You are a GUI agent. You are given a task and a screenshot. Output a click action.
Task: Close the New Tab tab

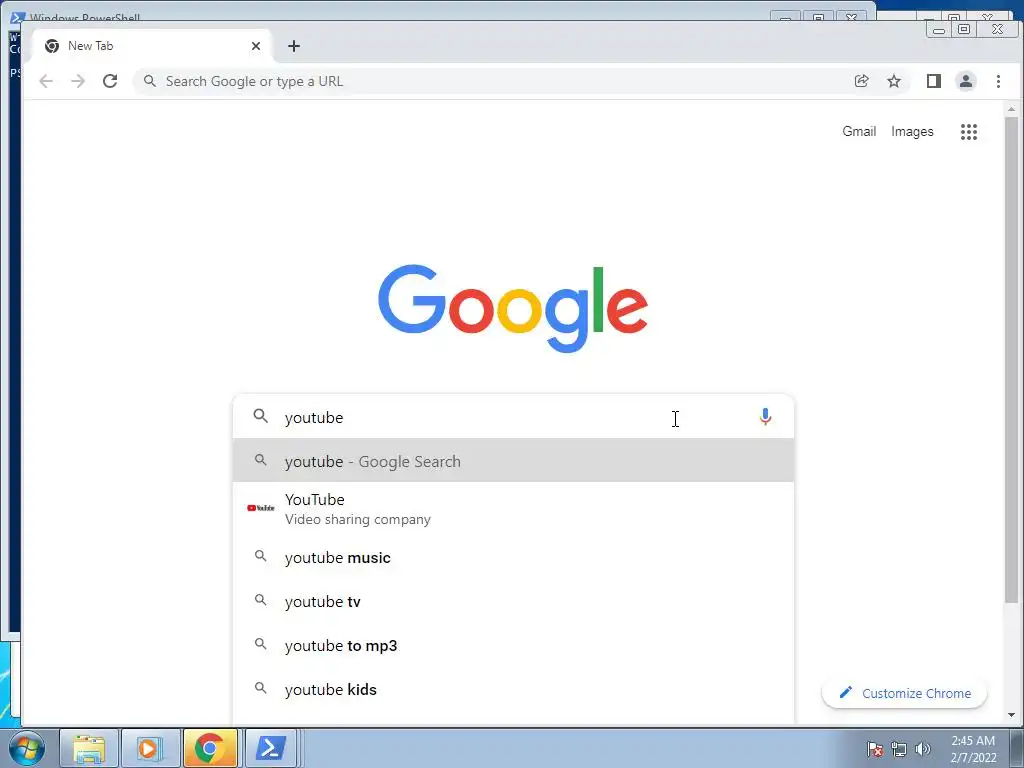pyautogui.click(x=256, y=46)
